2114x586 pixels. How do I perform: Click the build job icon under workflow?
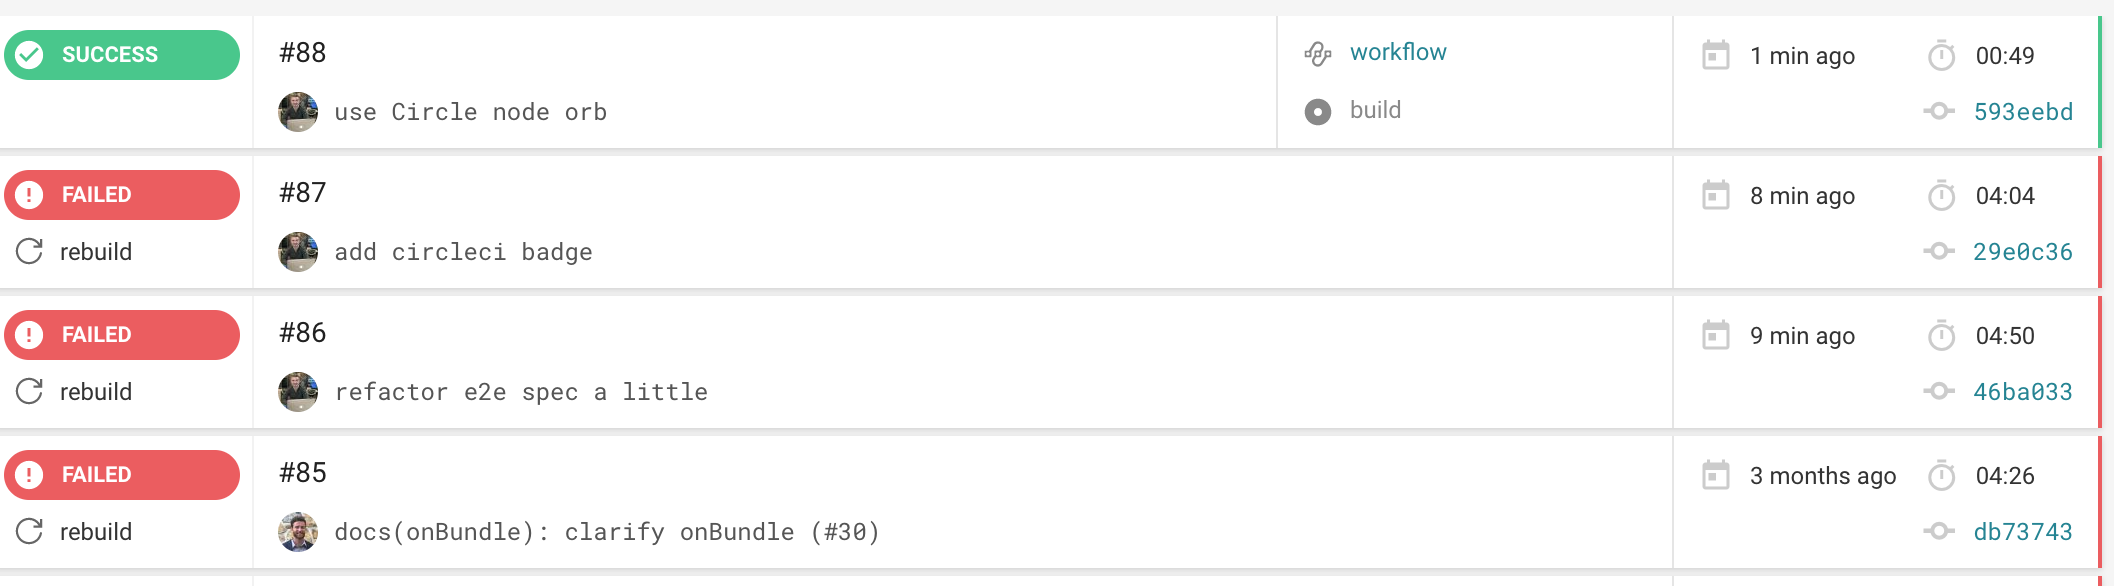click(x=1318, y=111)
